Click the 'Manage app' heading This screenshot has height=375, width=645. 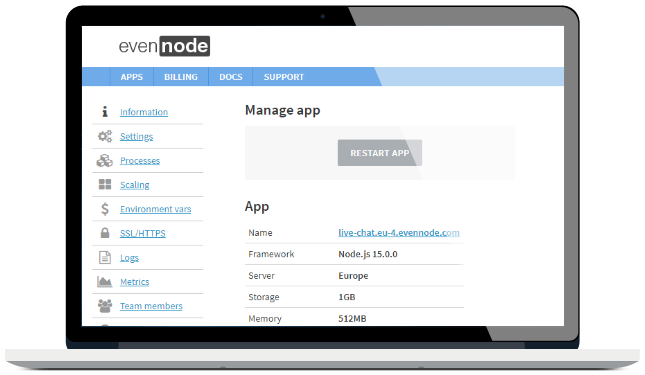[x=283, y=110]
